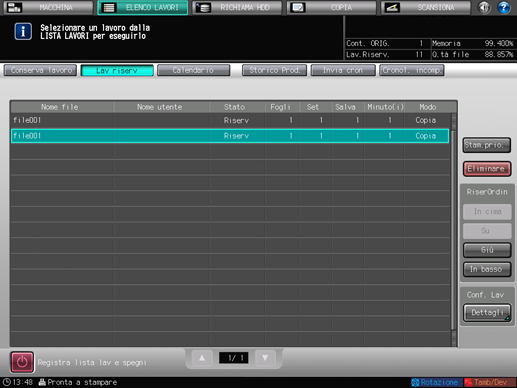This screenshot has height=388, width=517.
Task: Click the RICHIAMA HDD disk icon
Action: click(203, 7)
